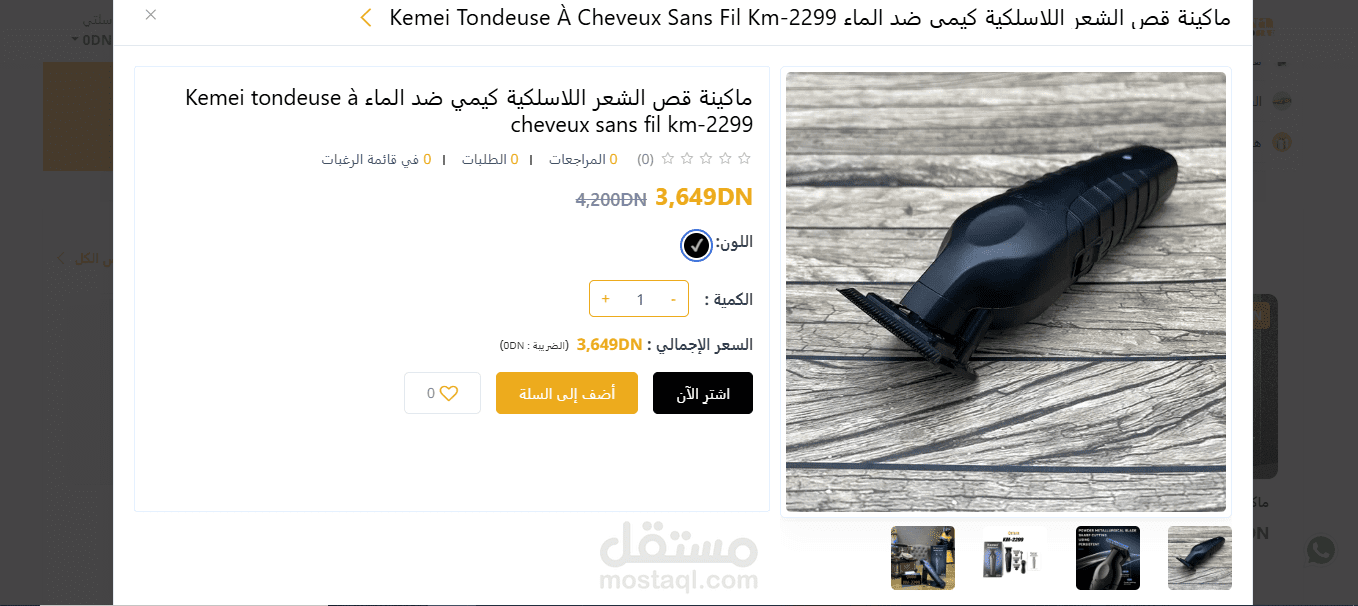Screen dimensions: 1358x606
Task: Click the quantity input field
Action: click(x=640, y=299)
